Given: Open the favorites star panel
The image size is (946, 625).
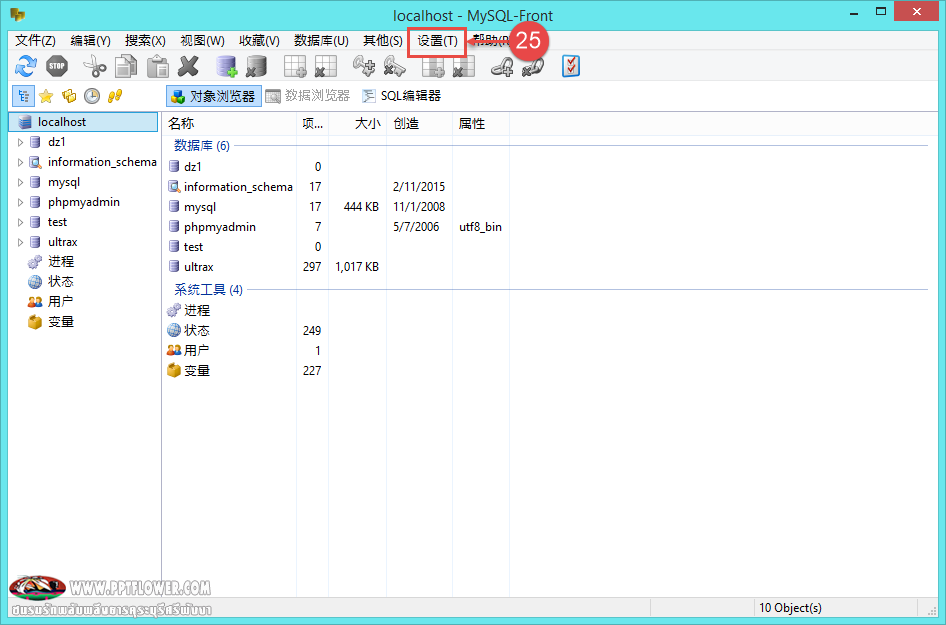Looking at the screenshot, I should [46, 96].
